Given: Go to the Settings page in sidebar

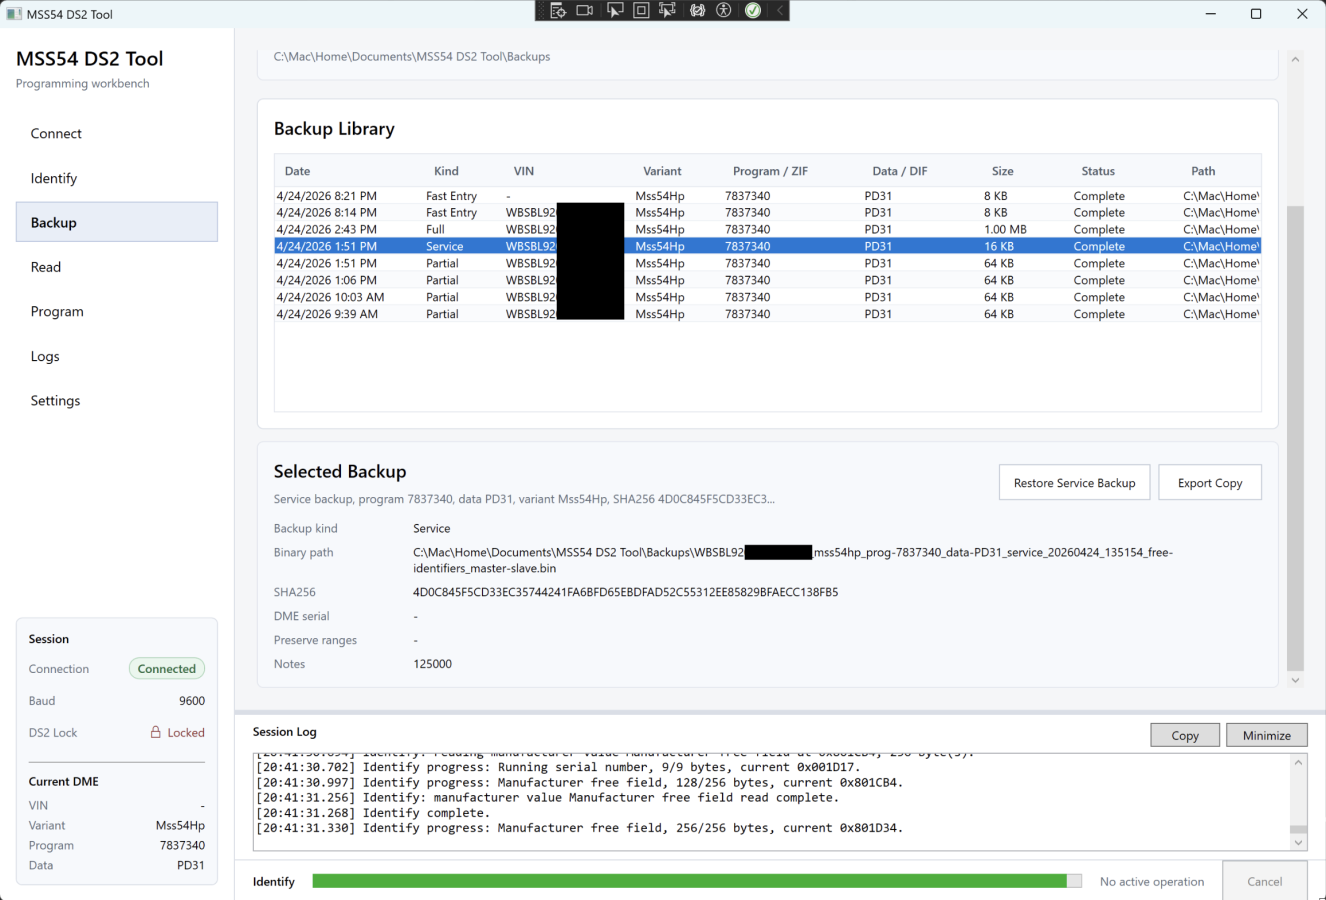Looking at the screenshot, I should pyautogui.click(x=55, y=401).
